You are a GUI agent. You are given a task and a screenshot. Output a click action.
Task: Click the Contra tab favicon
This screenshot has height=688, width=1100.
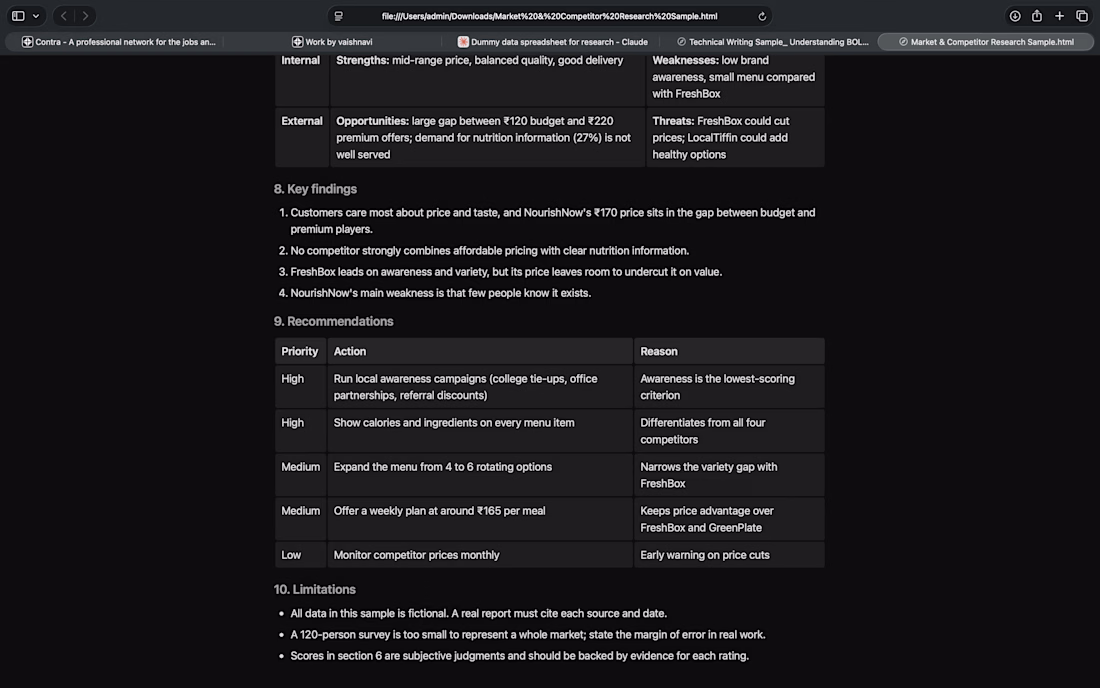pos(27,42)
